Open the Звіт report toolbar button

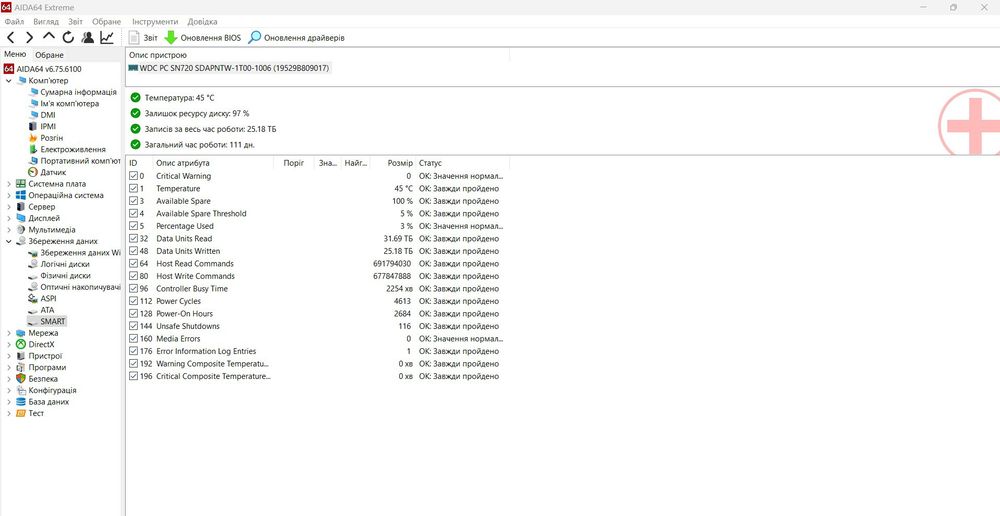pyautogui.click(x=143, y=38)
